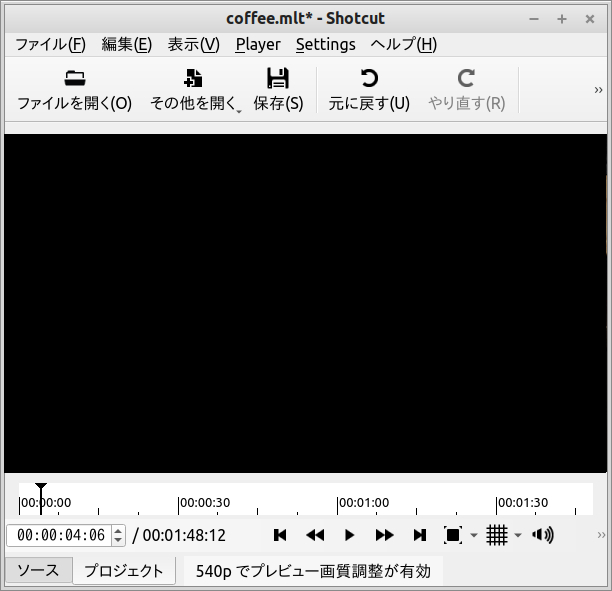Click the Open File folder icon
The image size is (612, 591).
tap(74, 79)
